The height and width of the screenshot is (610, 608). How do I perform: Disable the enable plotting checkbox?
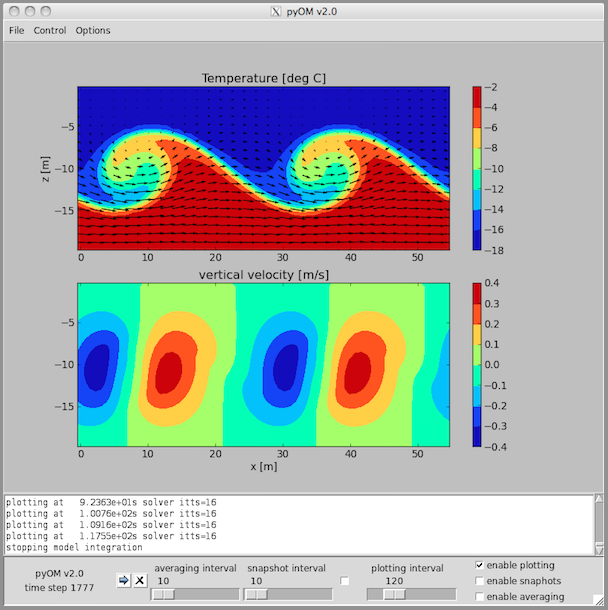(480, 565)
